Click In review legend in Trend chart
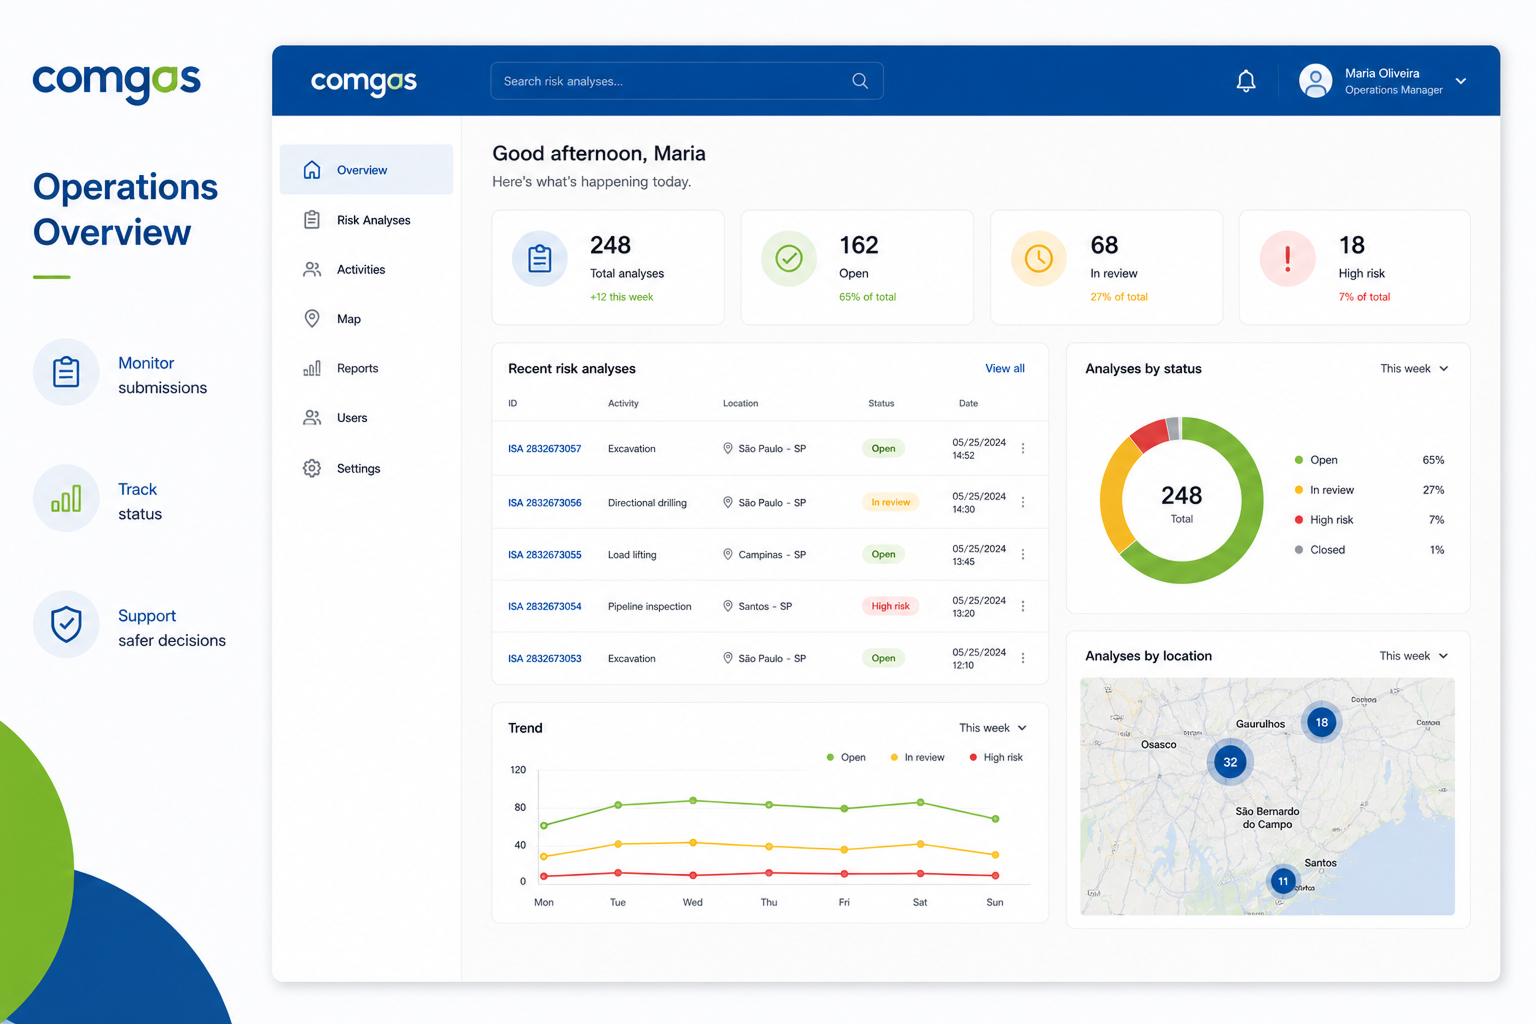Screen dimensions: 1536x1024 tap(917, 758)
